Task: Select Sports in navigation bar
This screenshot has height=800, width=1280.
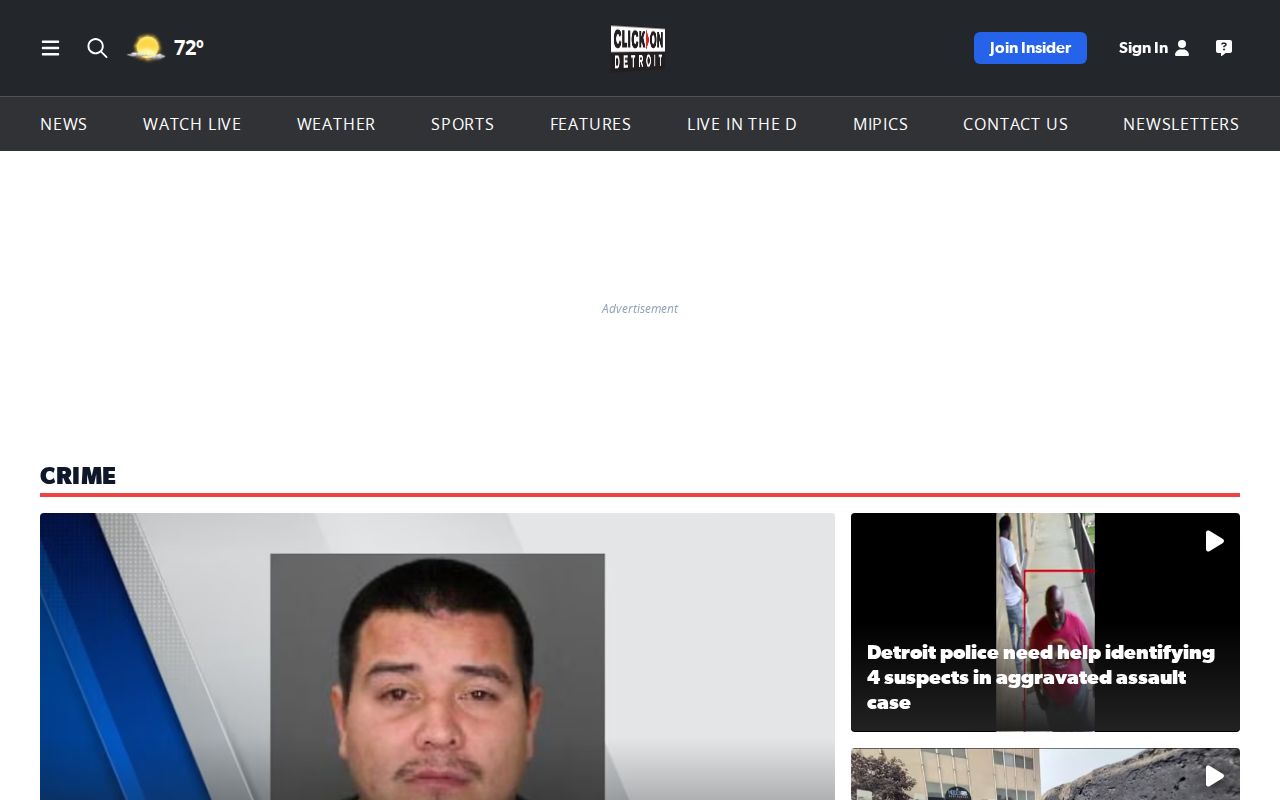Action: tap(463, 124)
